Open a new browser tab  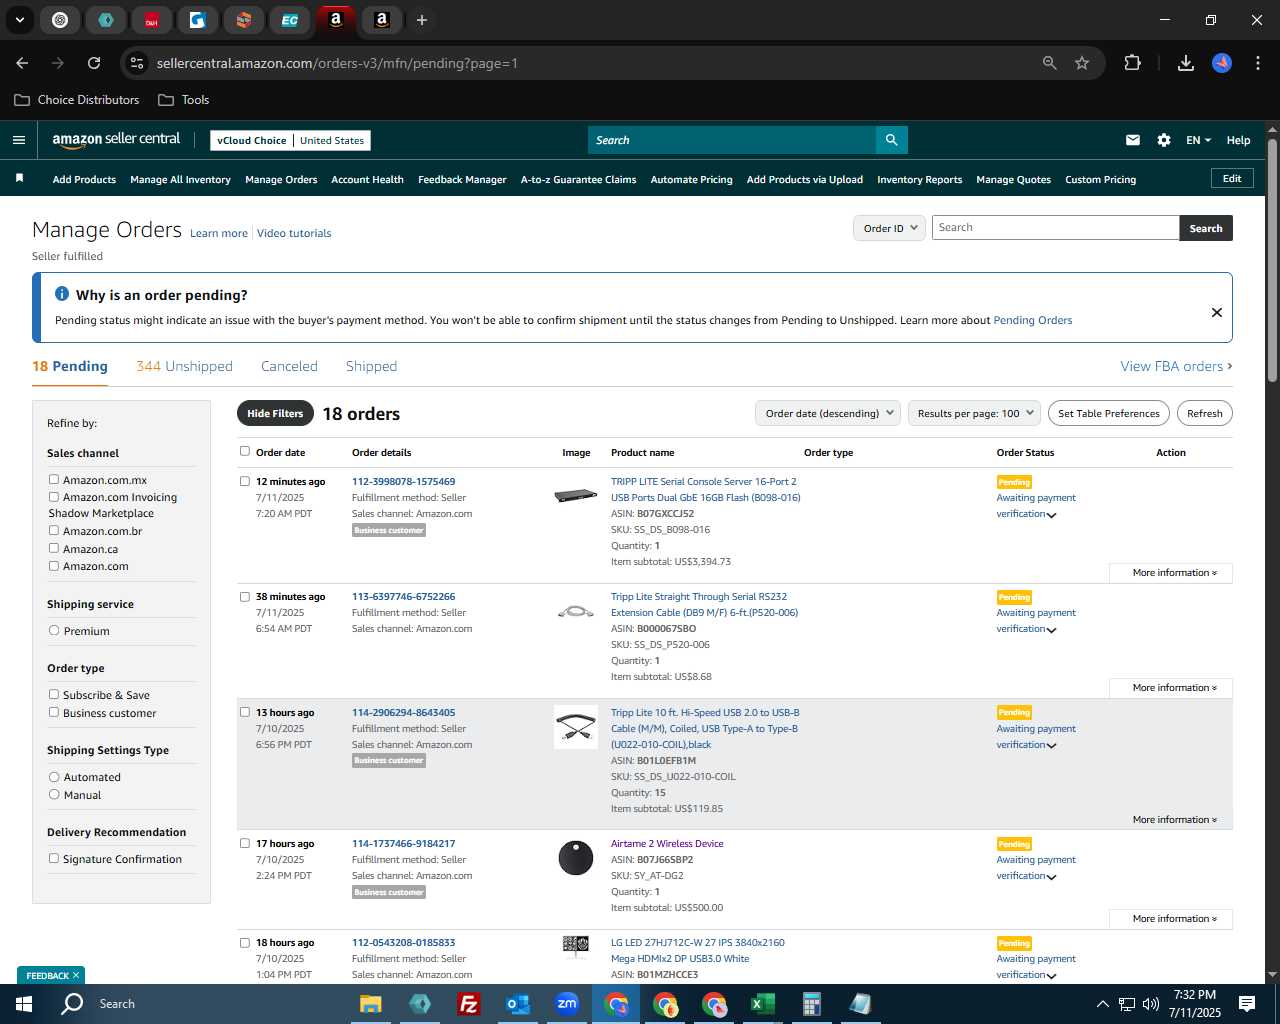[x=422, y=20]
